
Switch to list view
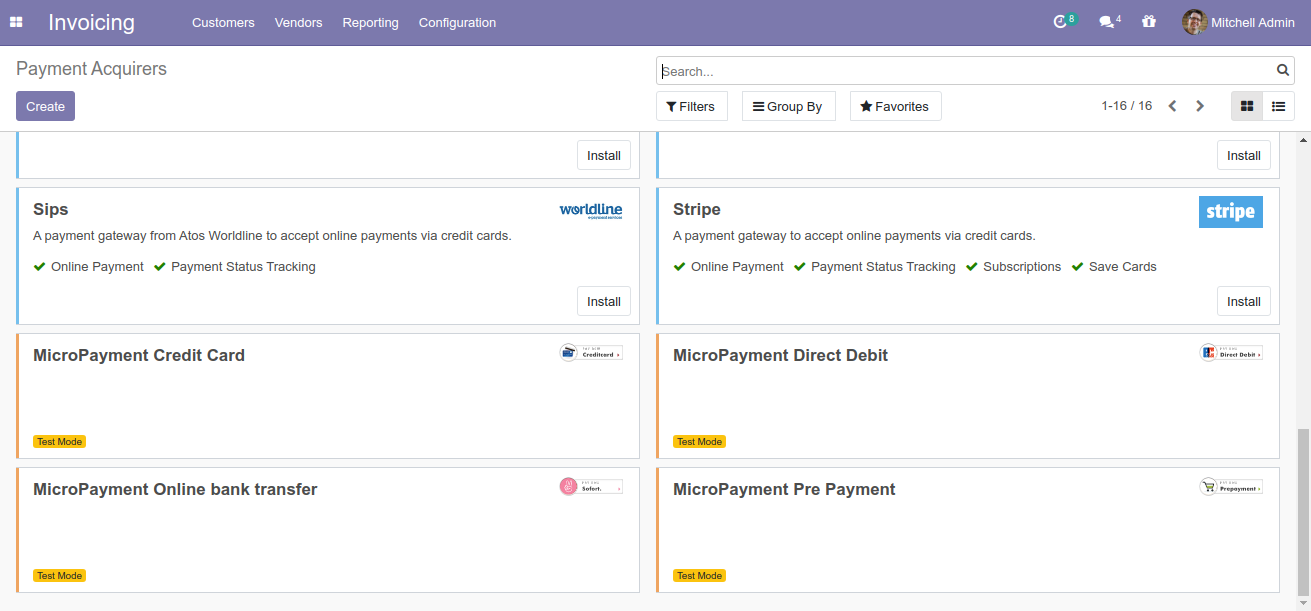point(1278,106)
